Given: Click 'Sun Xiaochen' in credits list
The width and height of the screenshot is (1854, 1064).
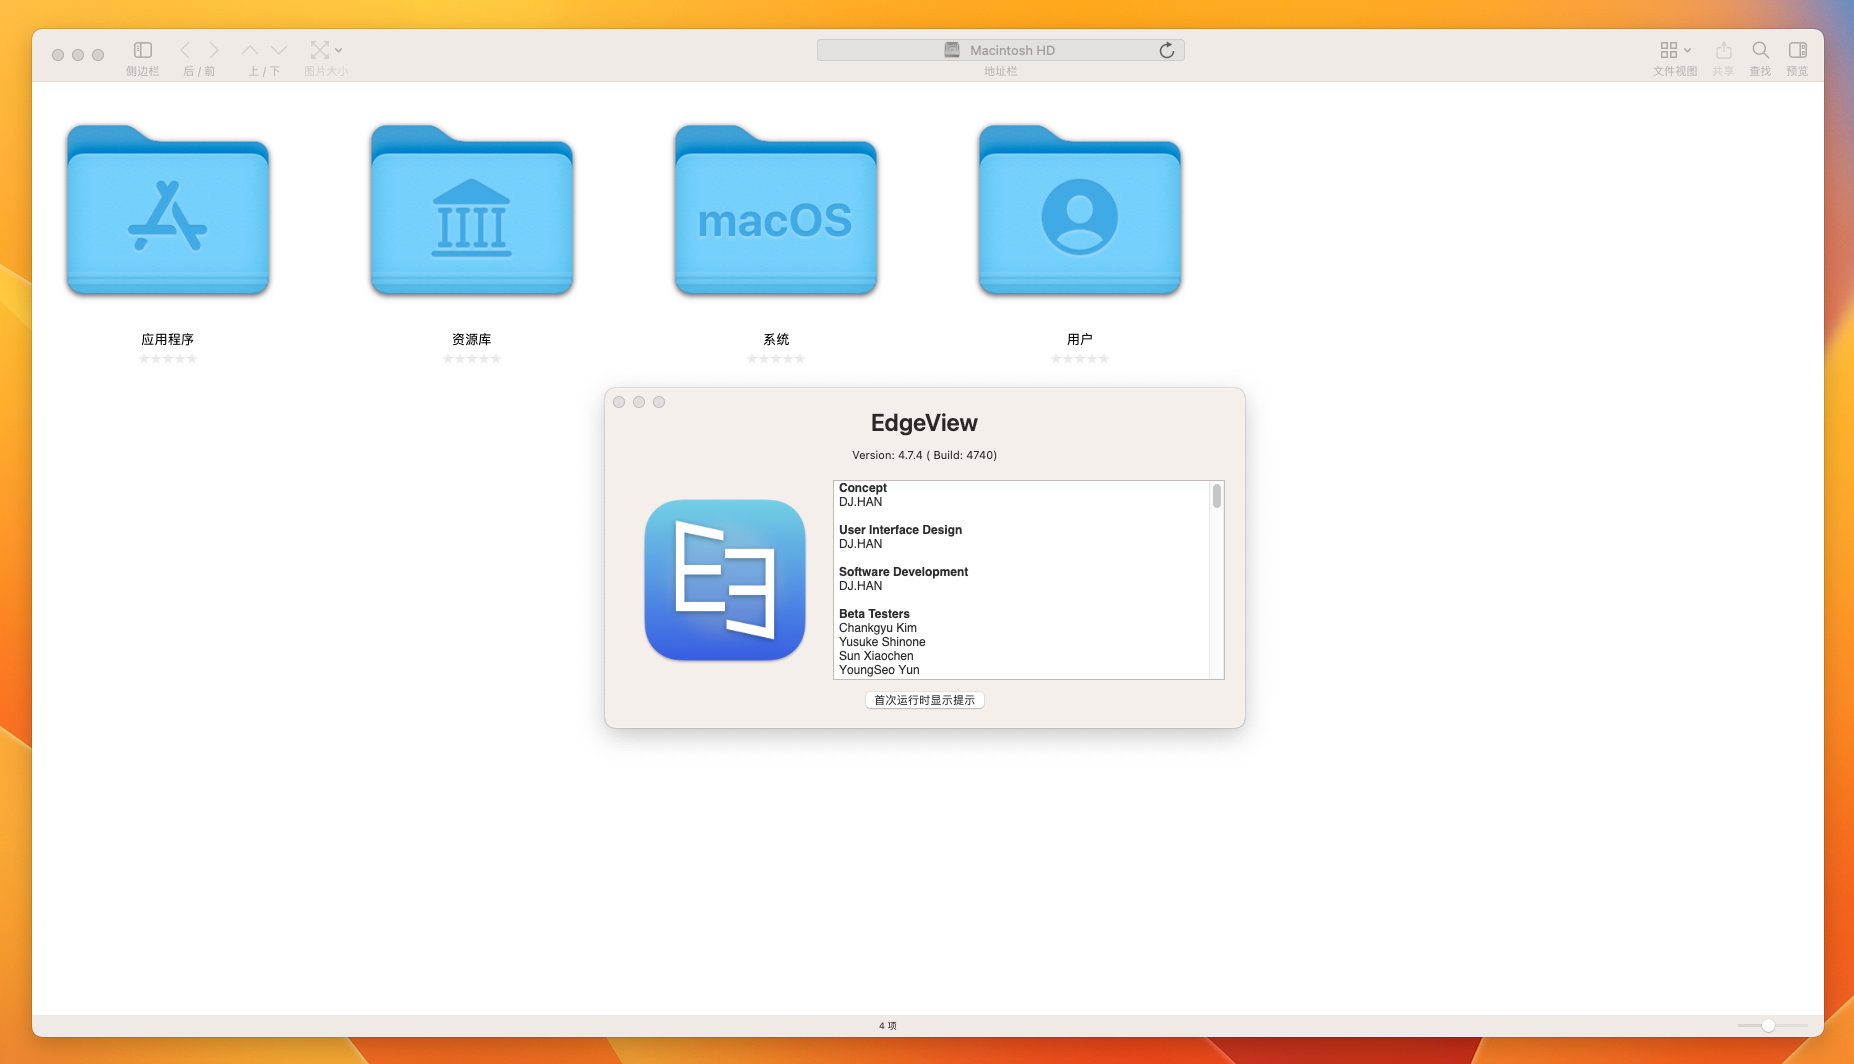Looking at the screenshot, I should (x=876, y=656).
